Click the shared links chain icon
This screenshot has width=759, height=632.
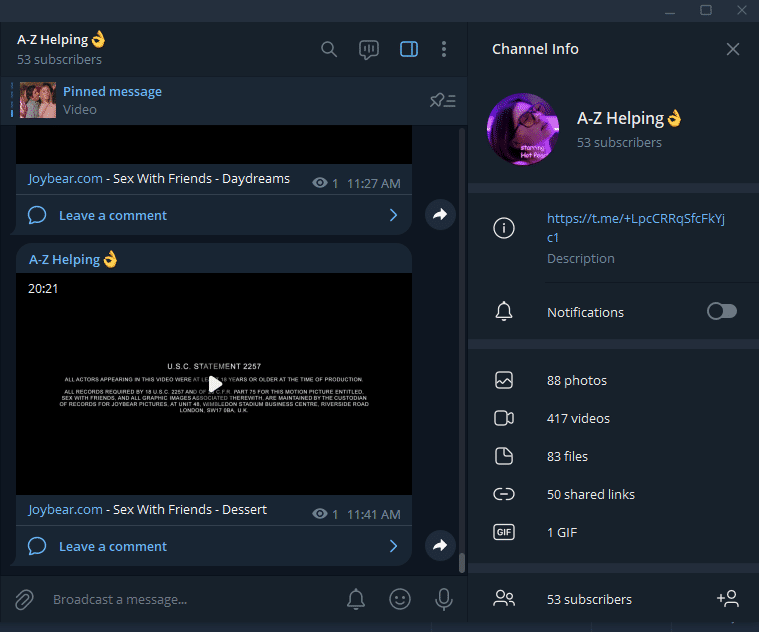coord(504,494)
